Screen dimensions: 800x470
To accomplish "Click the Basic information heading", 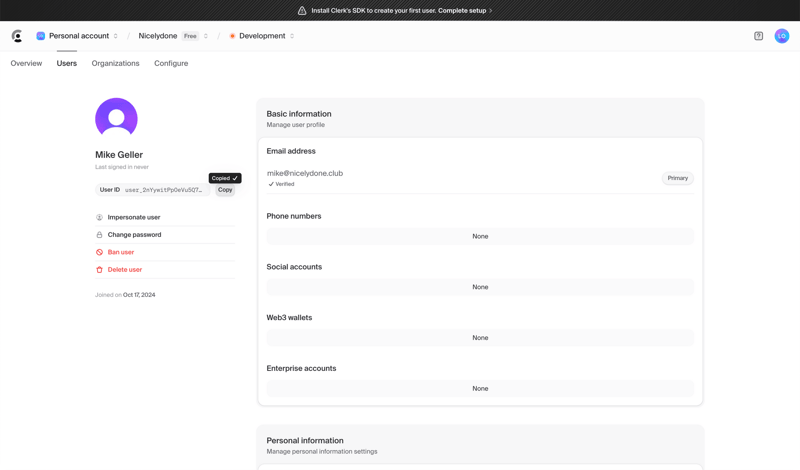I will [299, 114].
